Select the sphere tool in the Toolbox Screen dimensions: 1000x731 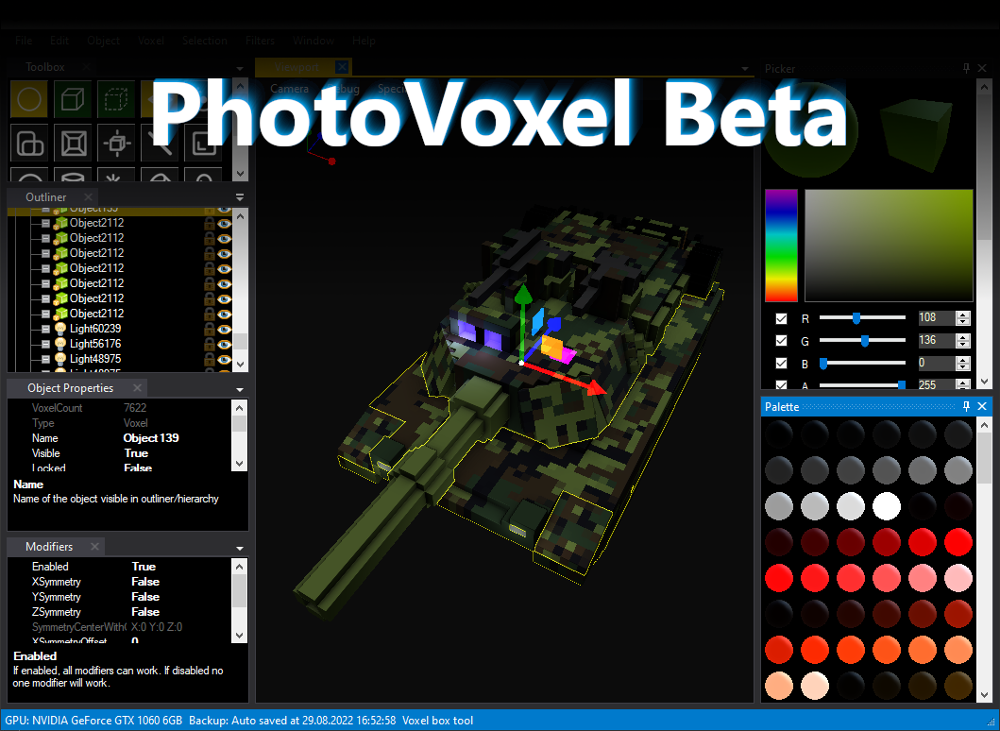pos(28,99)
